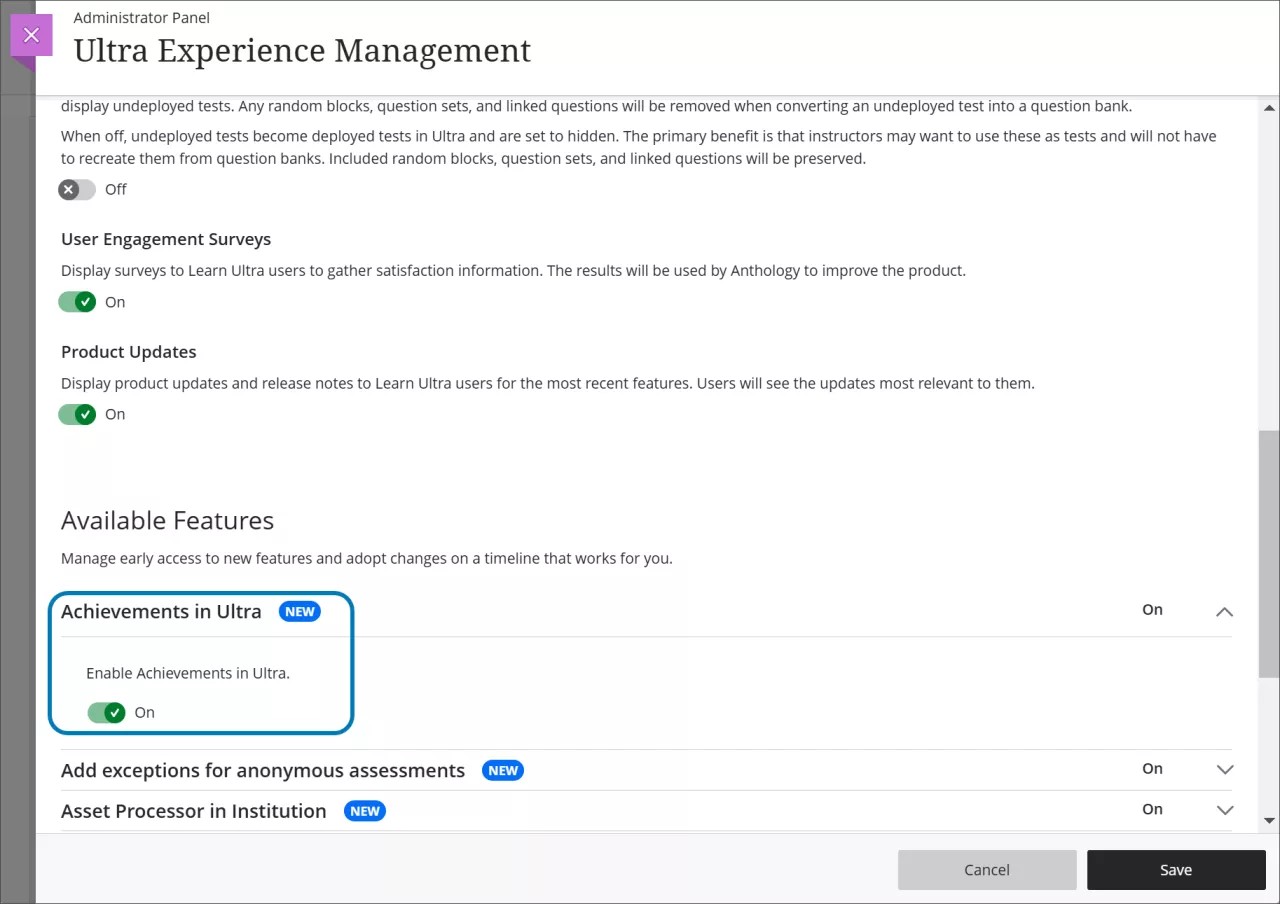The width and height of the screenshot is (1280, 904).
Task: Cancel changes with the Cancel button
Action: 986,869
